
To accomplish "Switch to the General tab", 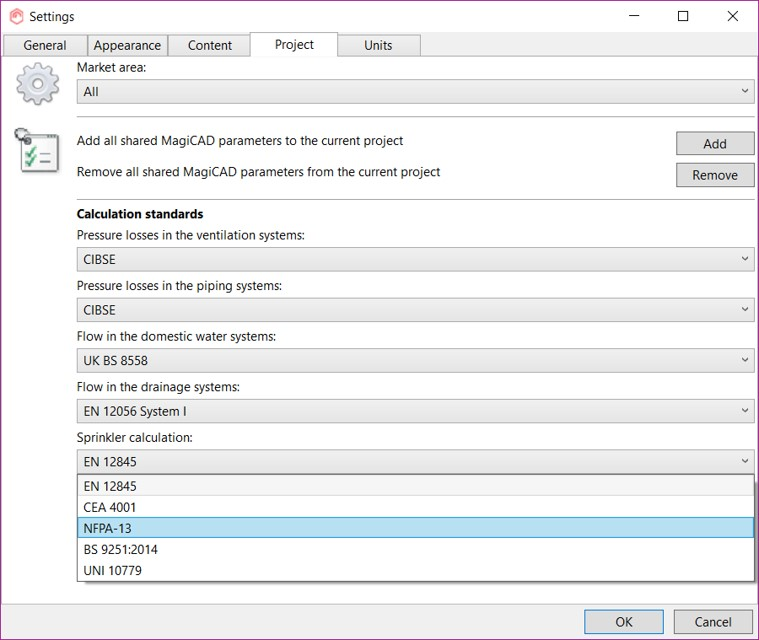I will [45, 45].
